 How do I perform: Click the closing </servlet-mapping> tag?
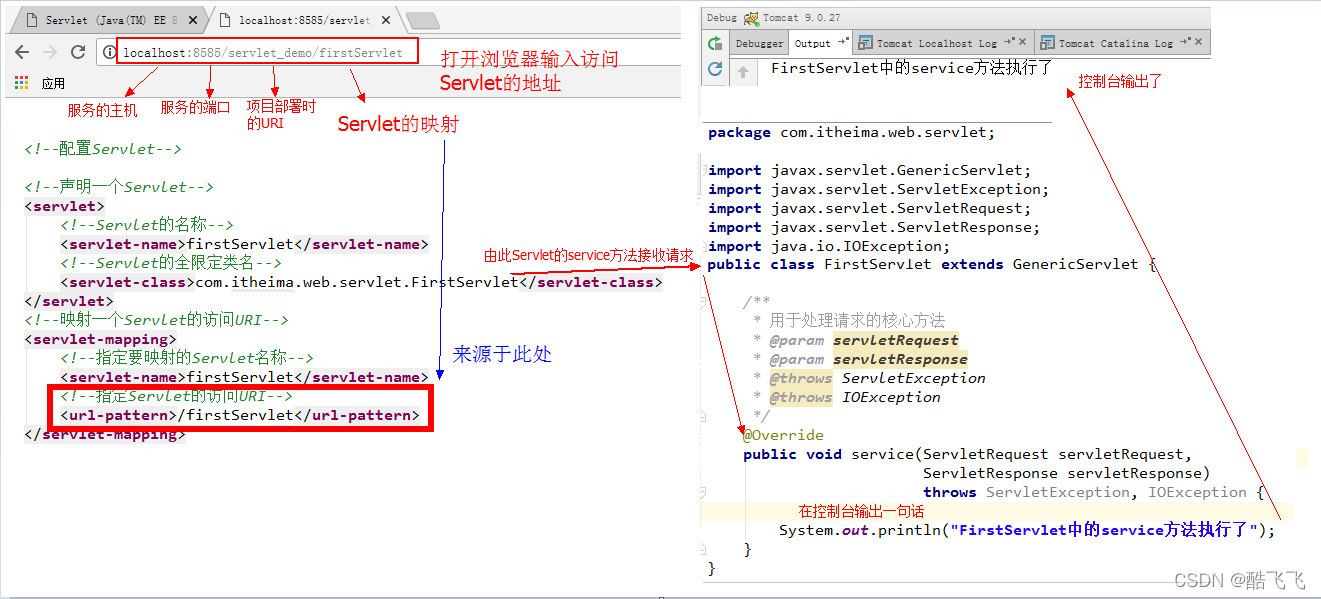pyautogui.click(x=105, y=434)
